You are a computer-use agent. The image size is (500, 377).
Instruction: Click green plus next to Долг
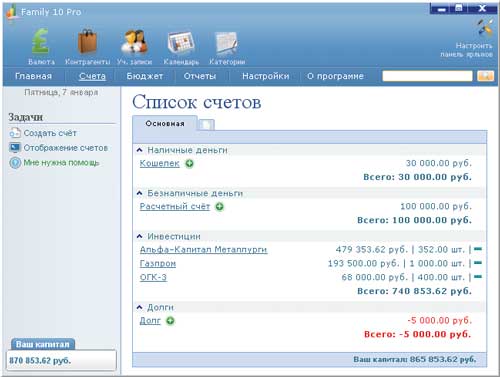(170, 321)
